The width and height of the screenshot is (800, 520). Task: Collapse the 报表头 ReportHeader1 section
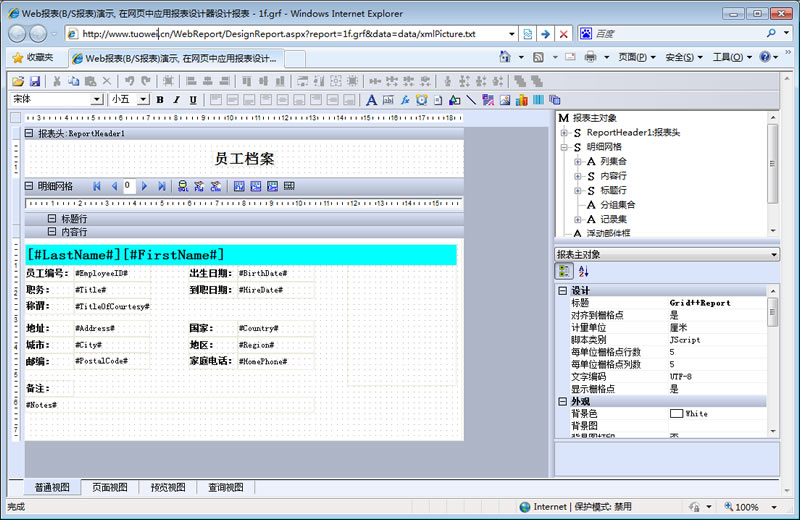(x=29, y=133)
